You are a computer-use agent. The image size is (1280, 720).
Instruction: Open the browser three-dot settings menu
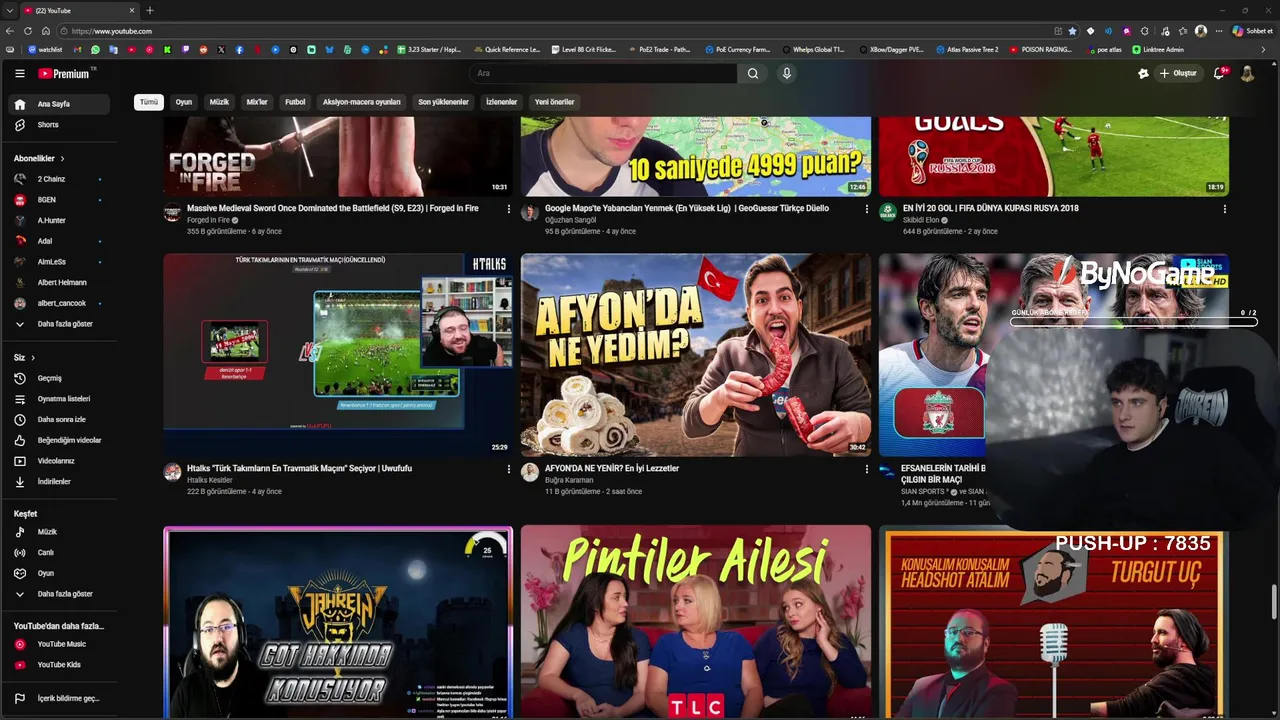[x=1218, y=31]
